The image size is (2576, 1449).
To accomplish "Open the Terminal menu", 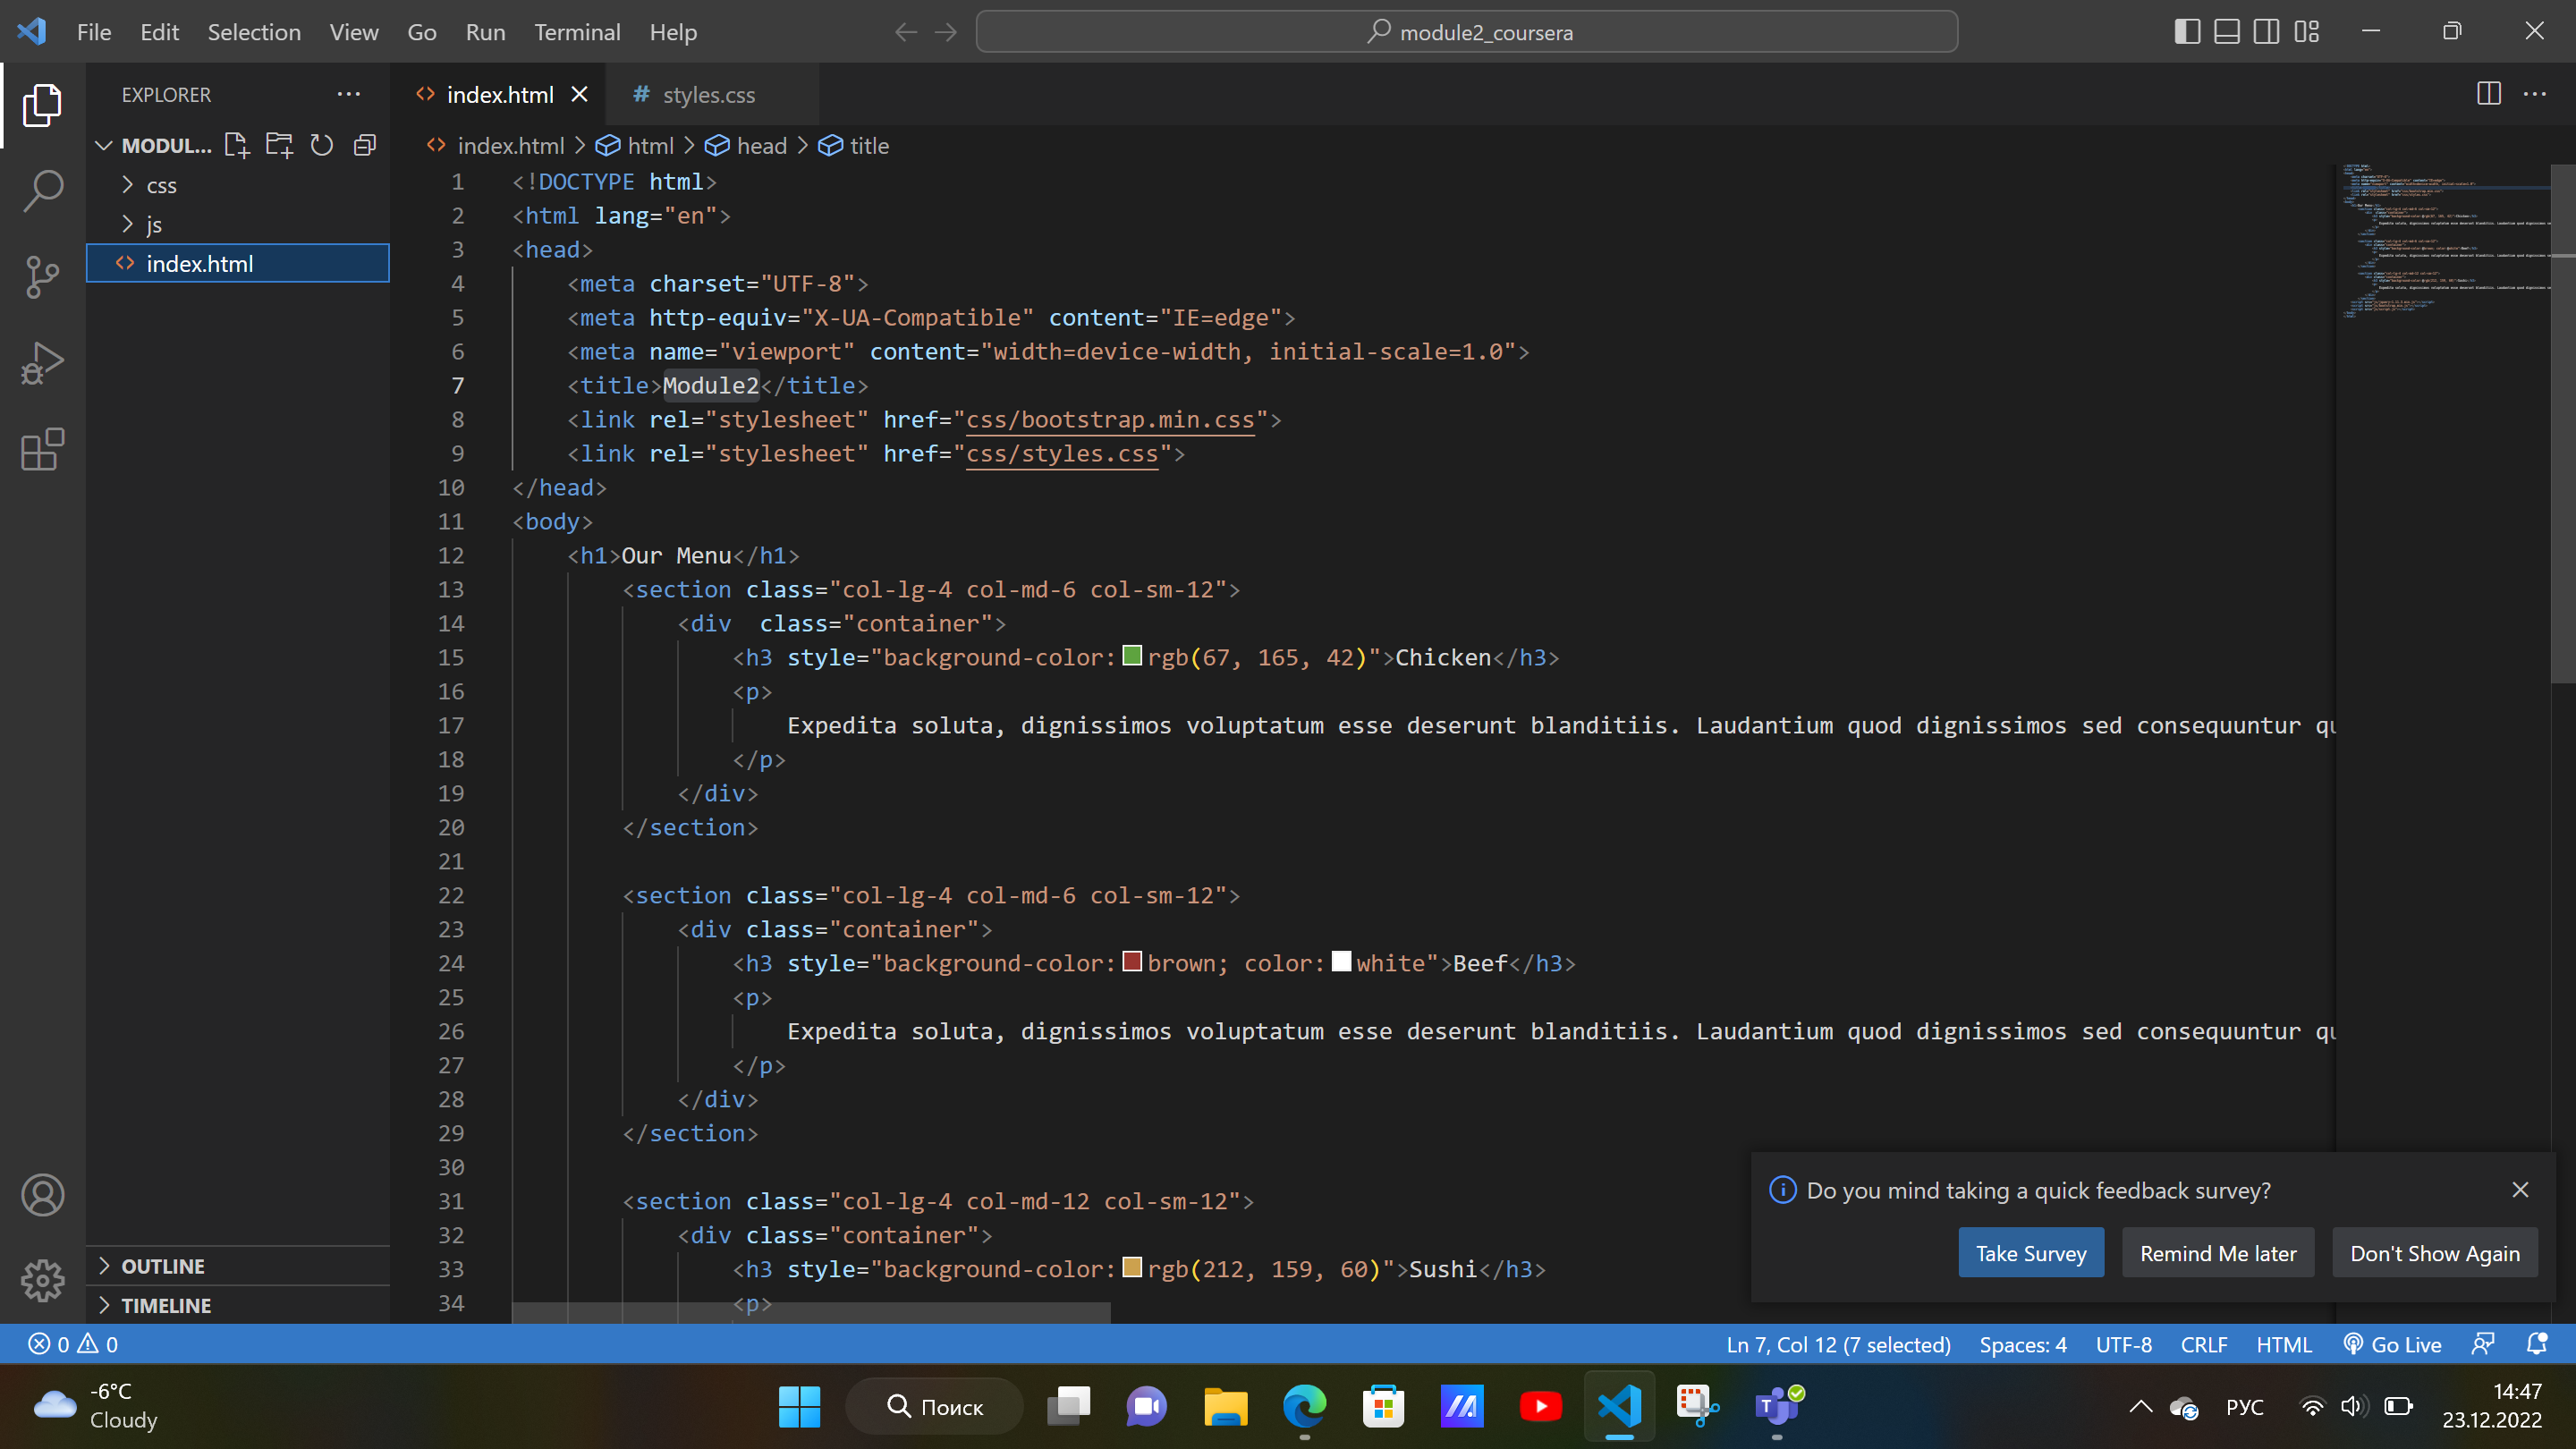I will [x=577, y=31].
